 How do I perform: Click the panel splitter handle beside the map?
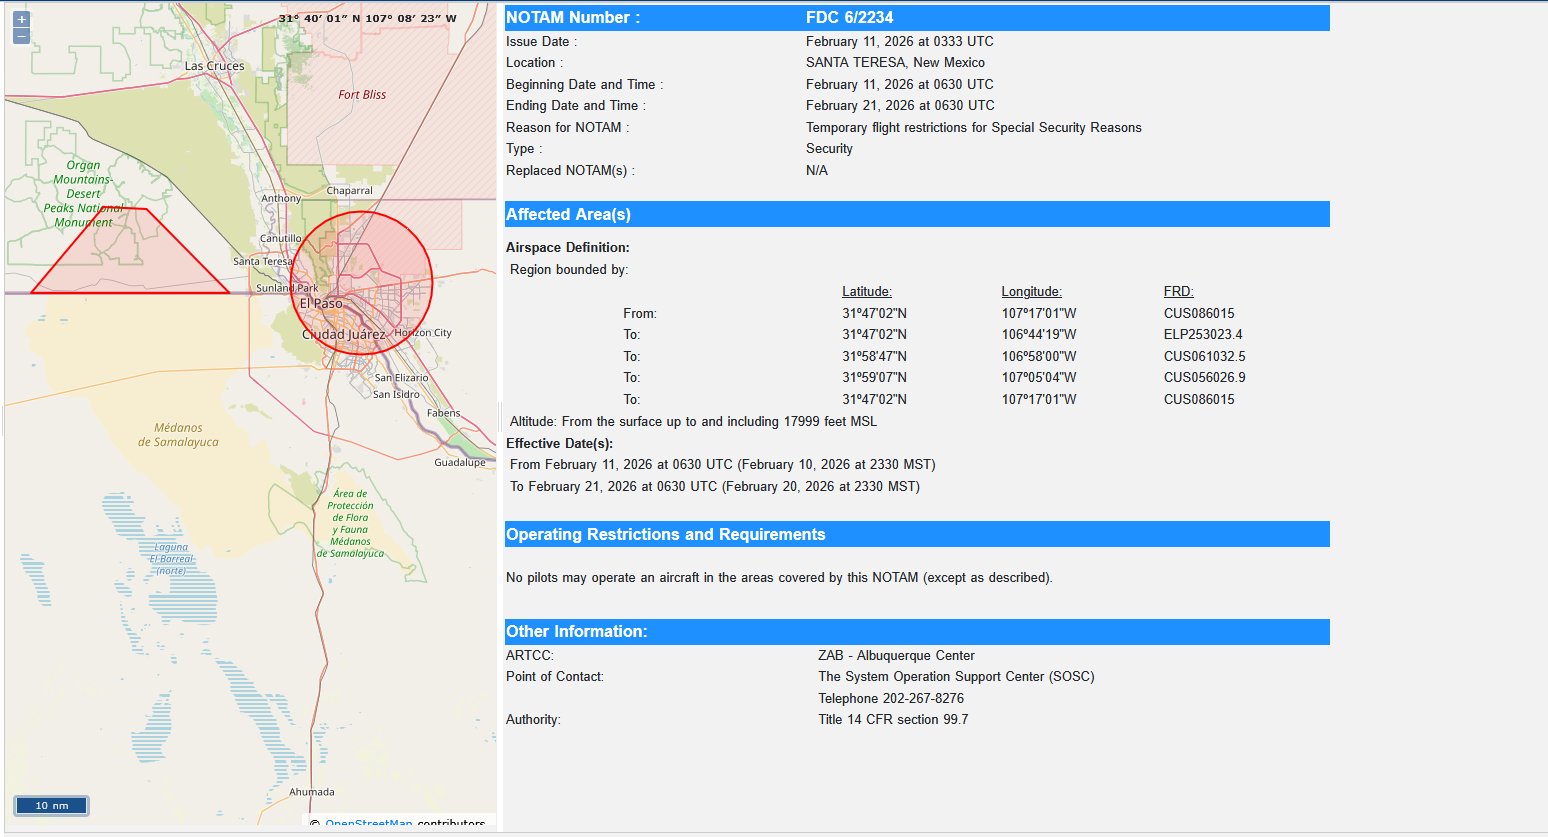499,416
